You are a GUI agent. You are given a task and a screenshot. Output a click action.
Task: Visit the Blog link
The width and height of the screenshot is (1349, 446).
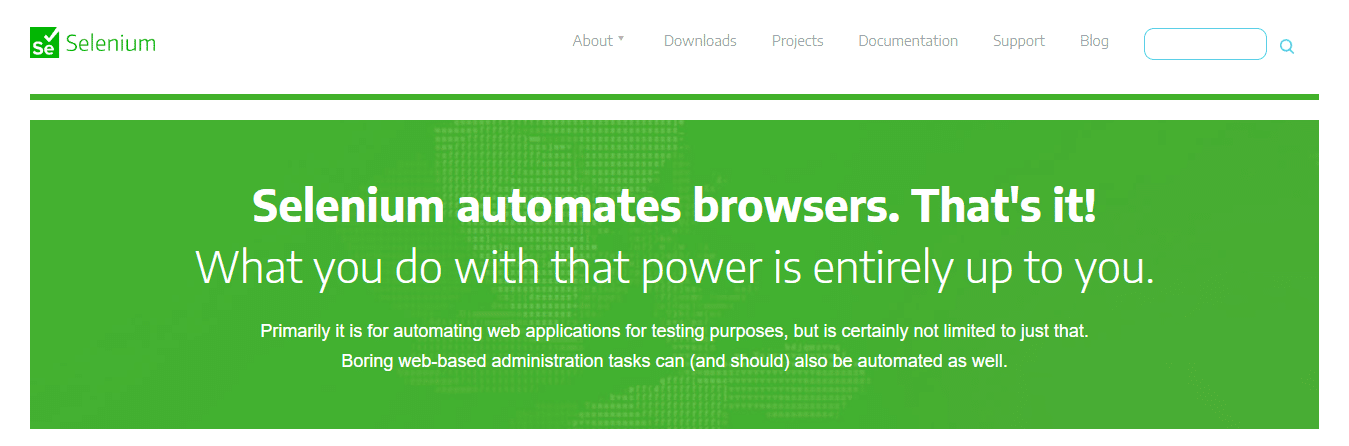coord(1094,41)
